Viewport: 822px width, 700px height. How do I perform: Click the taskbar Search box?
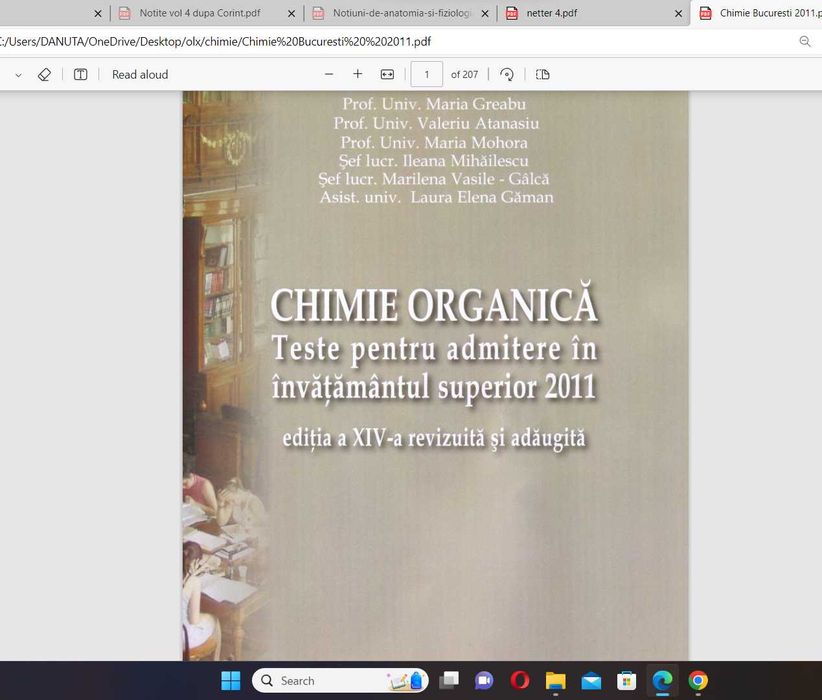(x=340, y=681)
